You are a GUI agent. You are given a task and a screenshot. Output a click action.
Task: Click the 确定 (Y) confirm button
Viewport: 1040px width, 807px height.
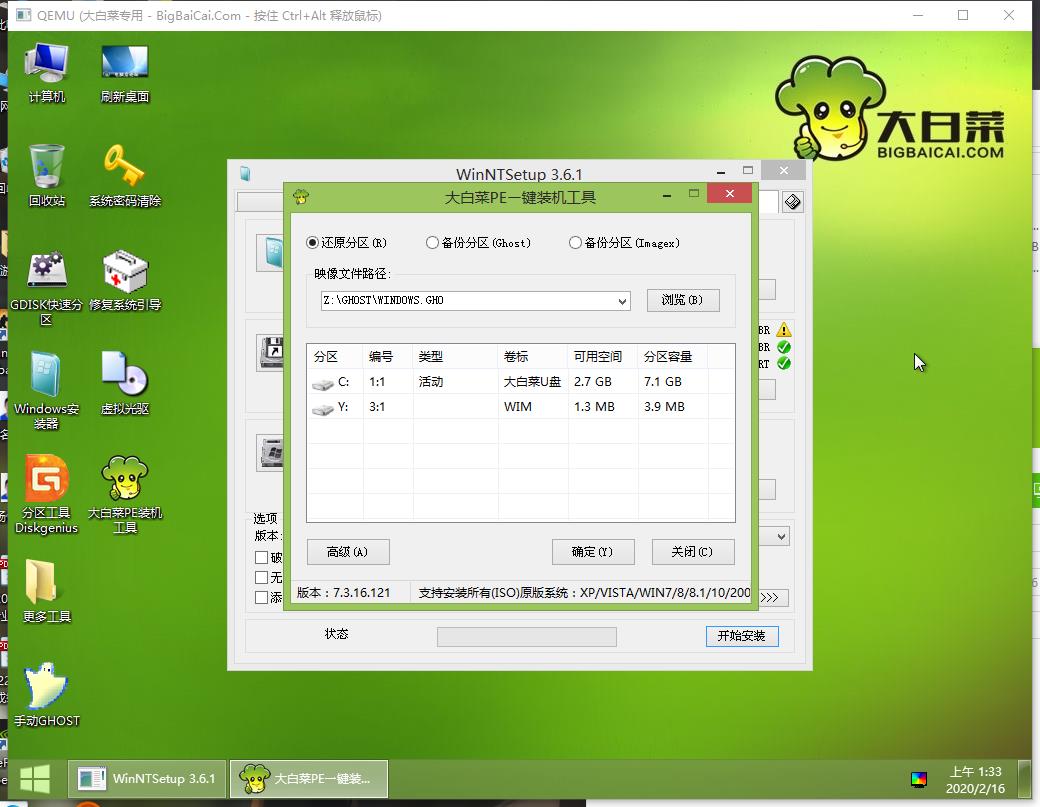(x=593, y=552)
